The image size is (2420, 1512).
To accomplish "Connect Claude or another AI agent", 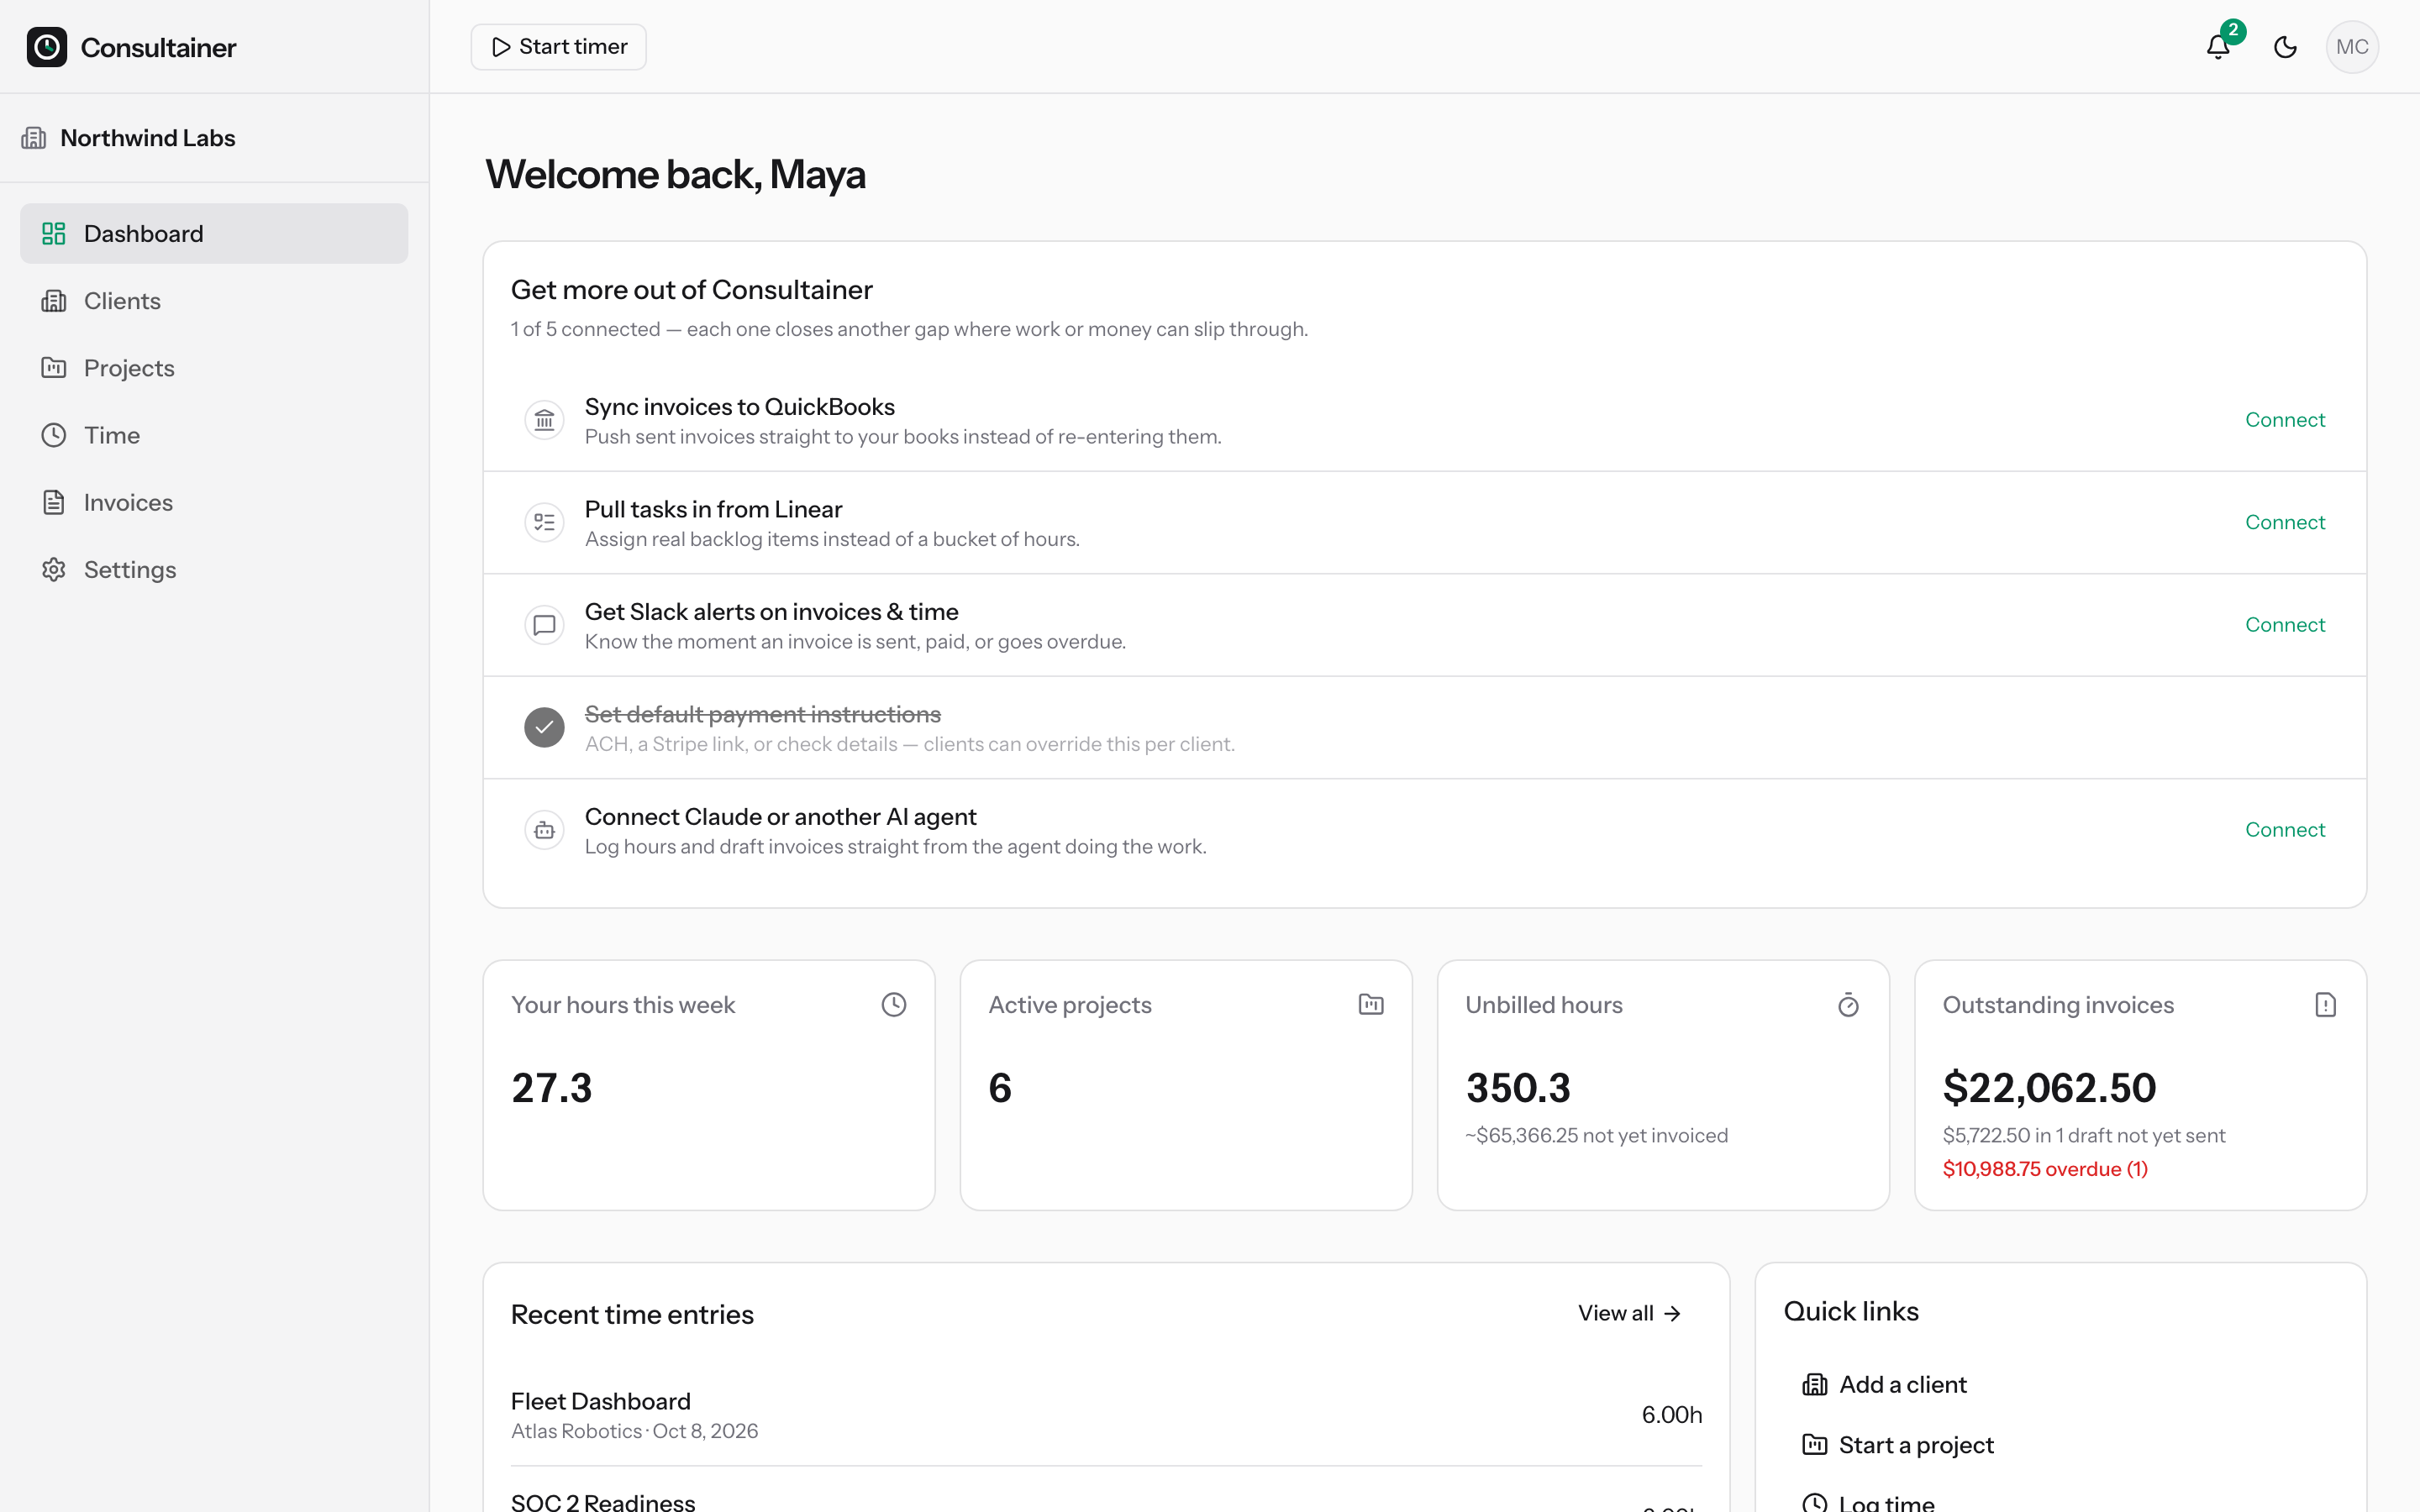I will [2285, 830].
